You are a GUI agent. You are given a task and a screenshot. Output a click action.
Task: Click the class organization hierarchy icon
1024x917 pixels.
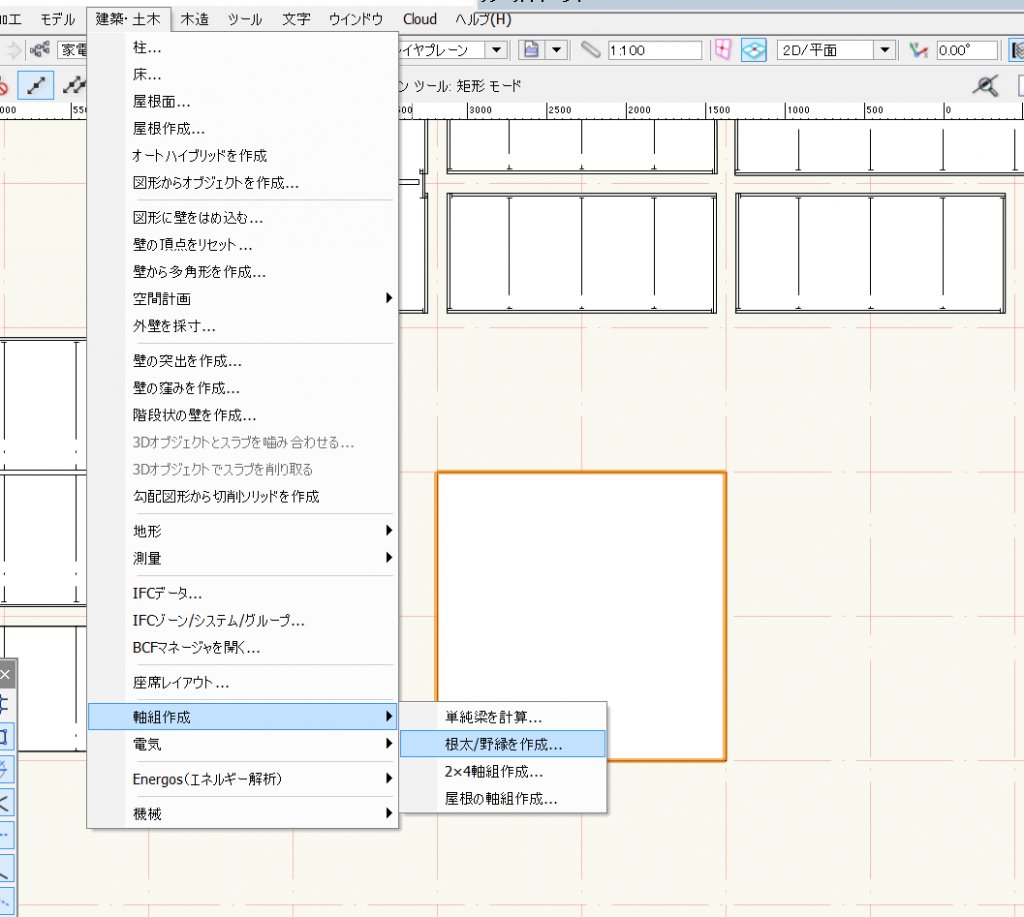click(x=41, y=50)
